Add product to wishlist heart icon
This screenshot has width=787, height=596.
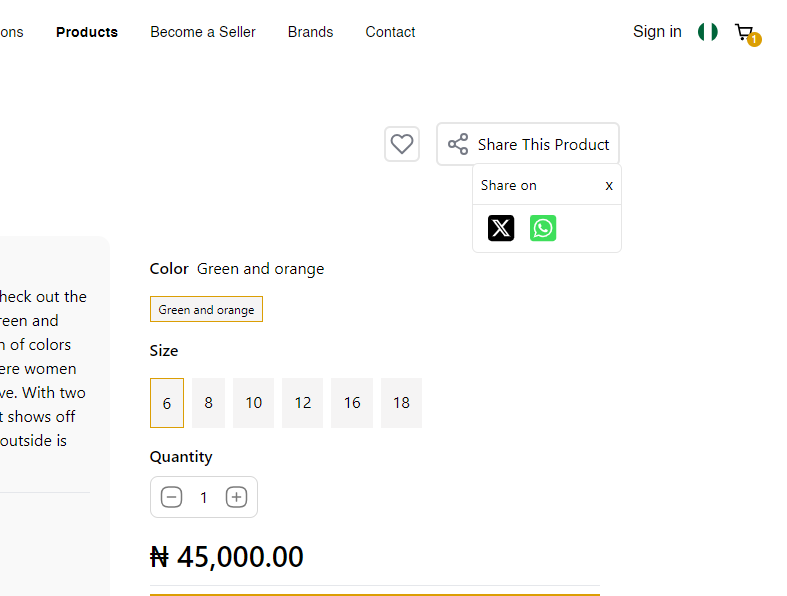pos(402,144)
